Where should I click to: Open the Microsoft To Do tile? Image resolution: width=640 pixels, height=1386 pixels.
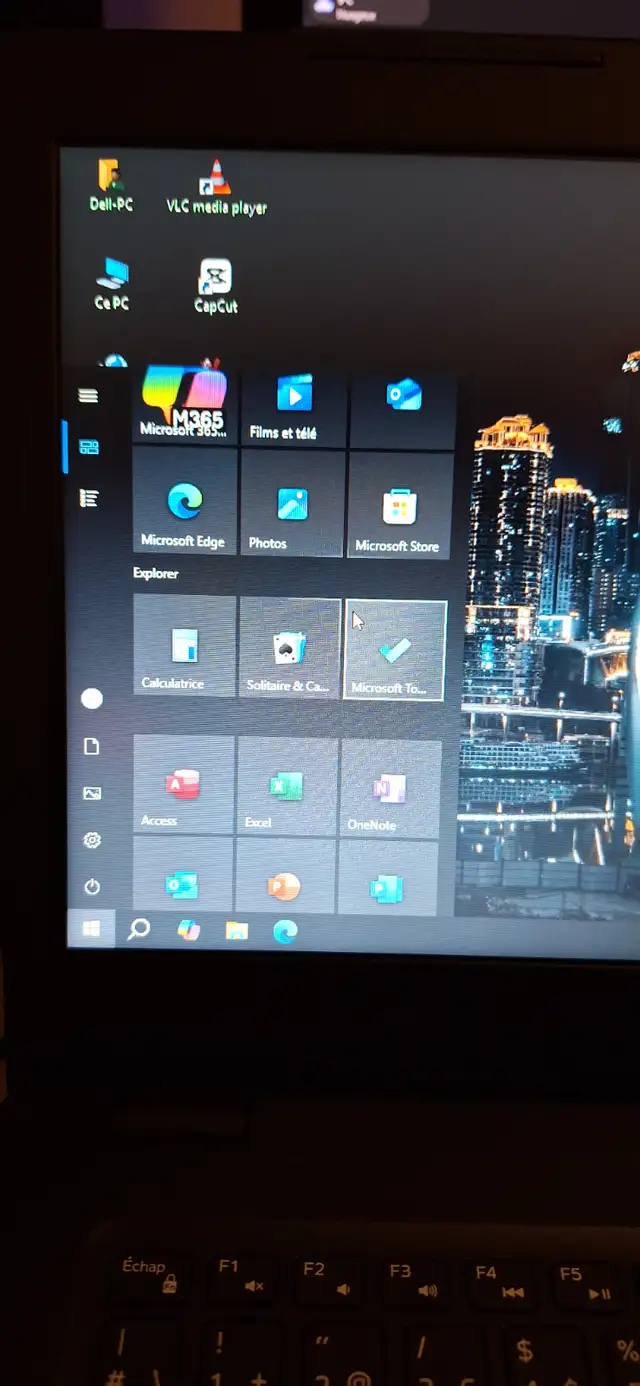click(x=395, y=650)
